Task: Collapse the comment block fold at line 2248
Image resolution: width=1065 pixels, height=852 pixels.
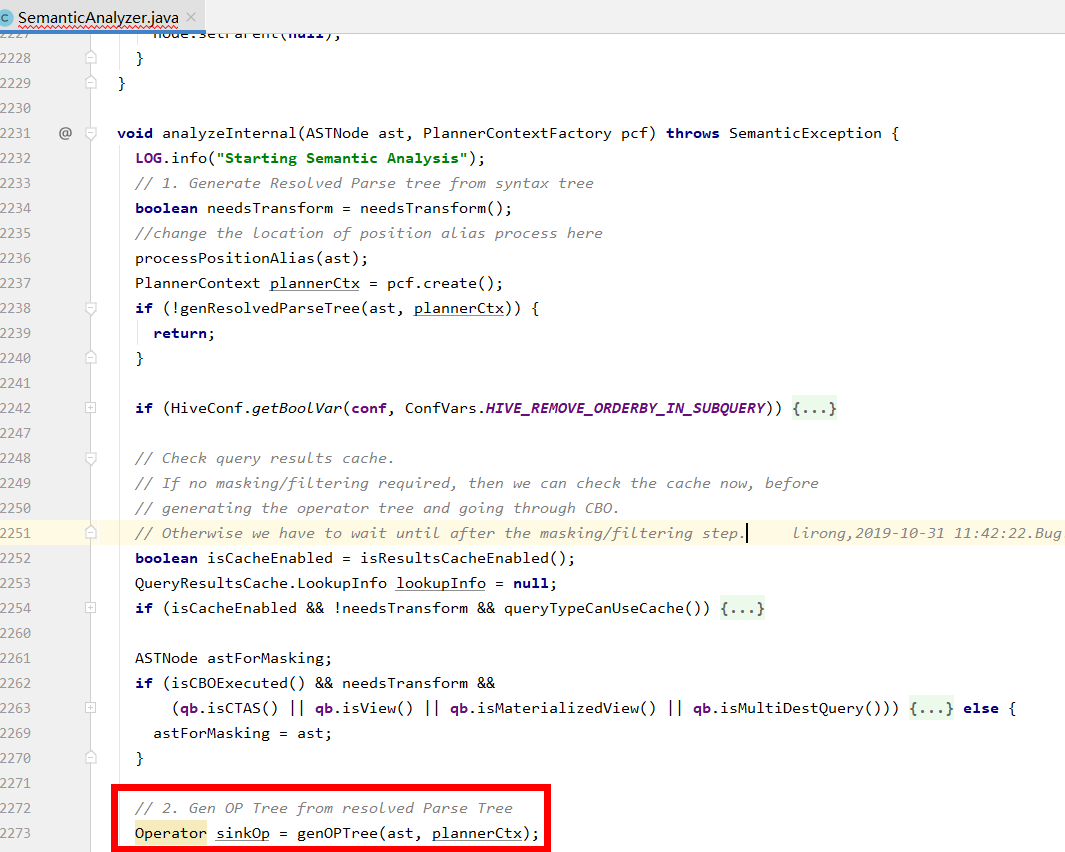Action: click(x=90, y=458)
